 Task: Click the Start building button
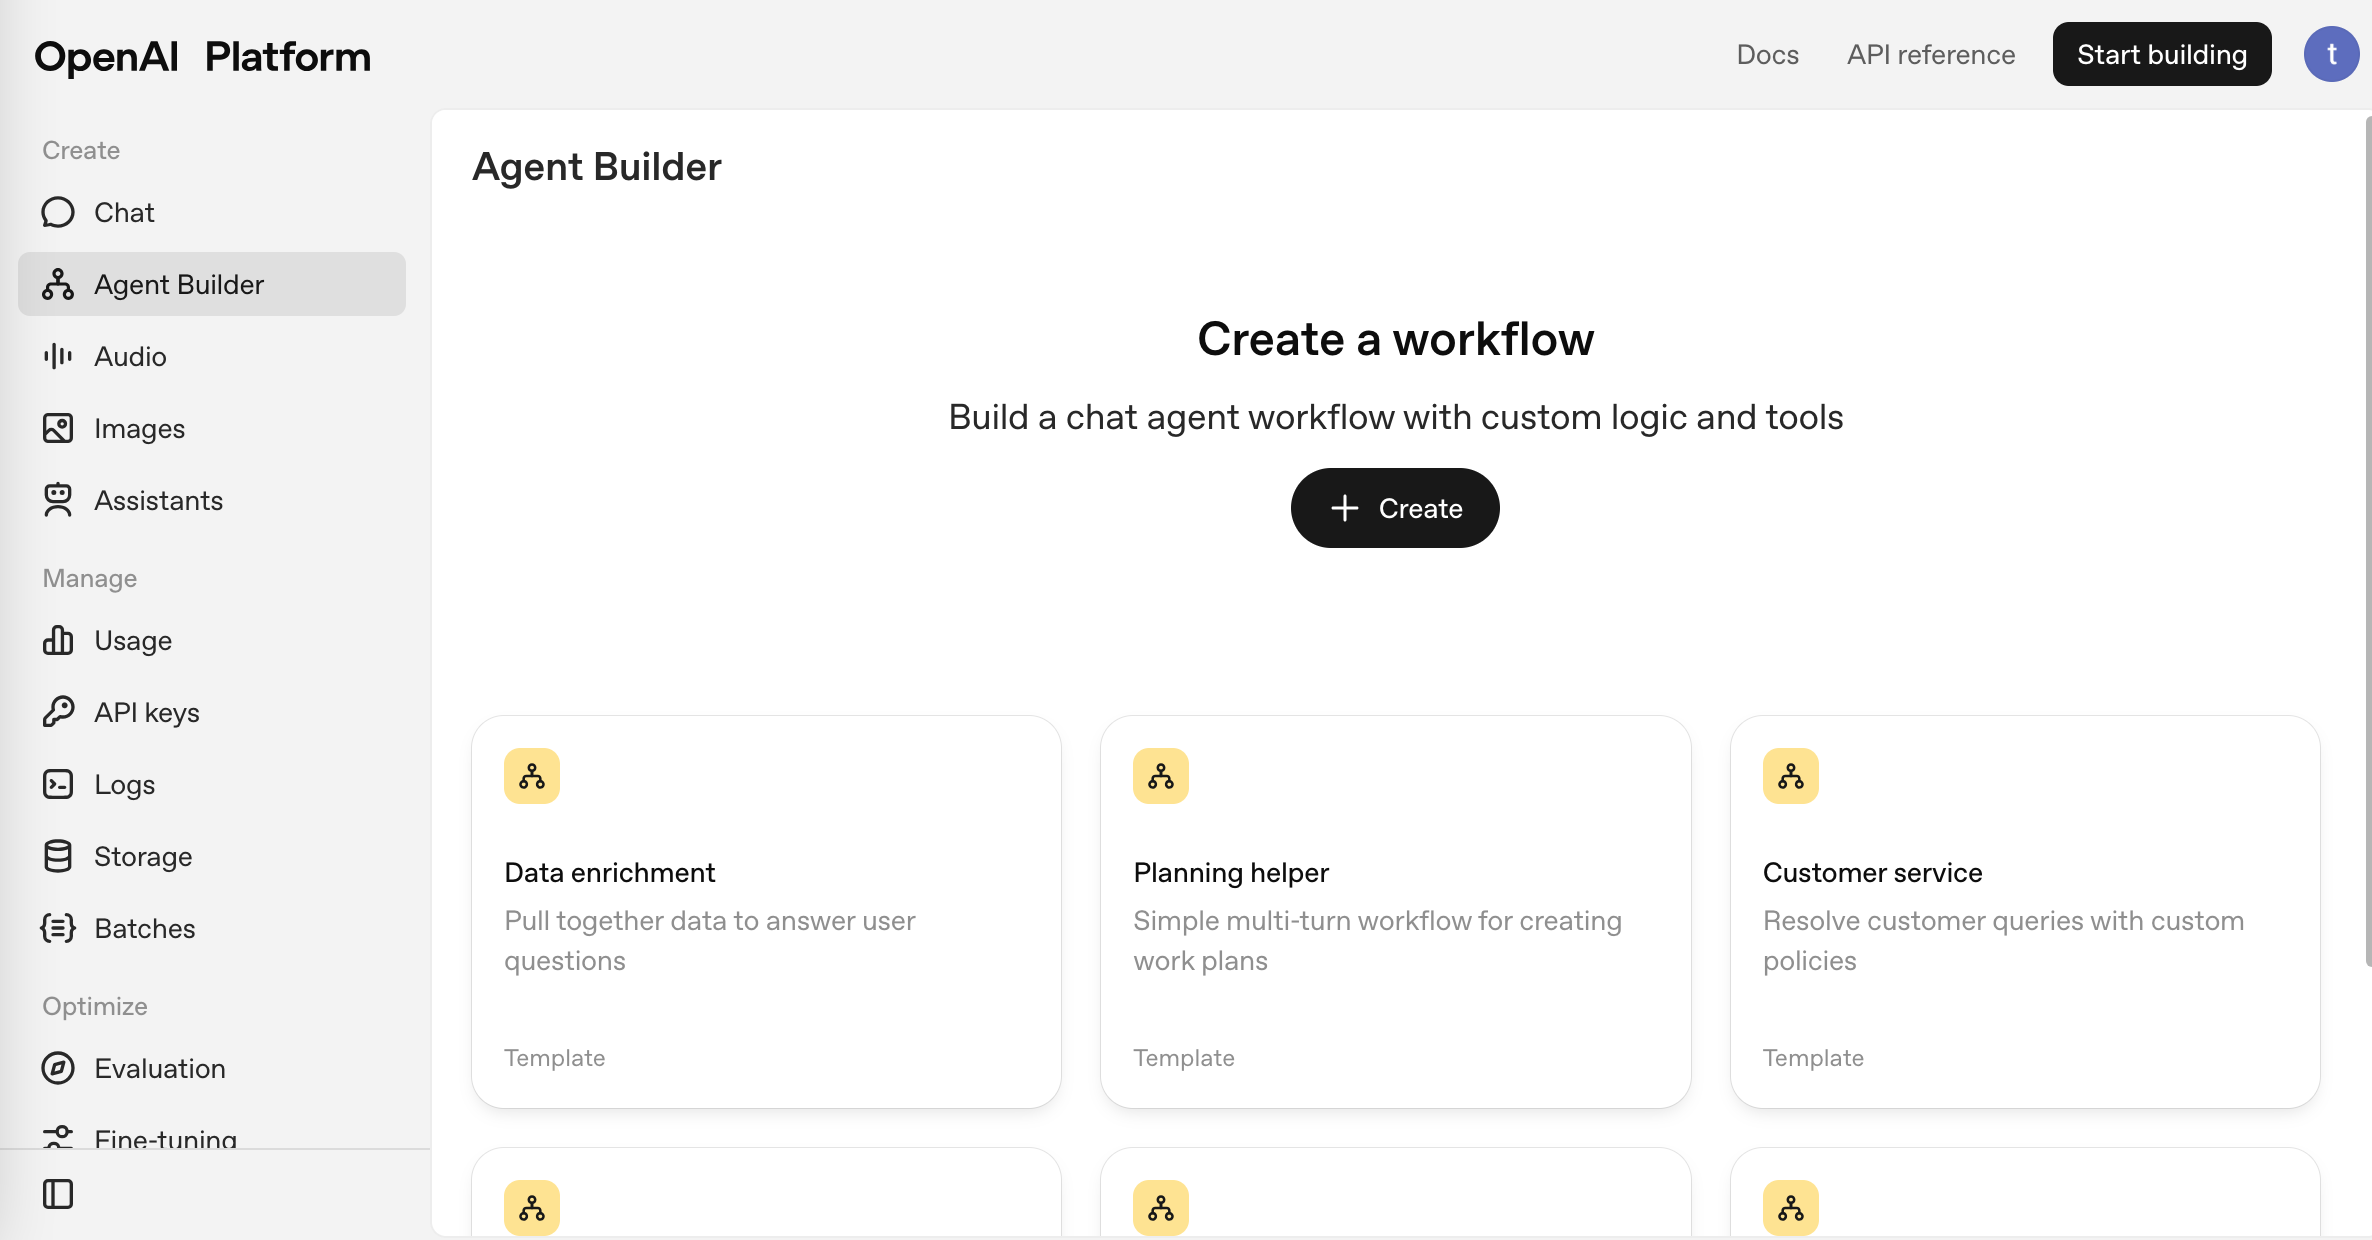point(2161,54)
